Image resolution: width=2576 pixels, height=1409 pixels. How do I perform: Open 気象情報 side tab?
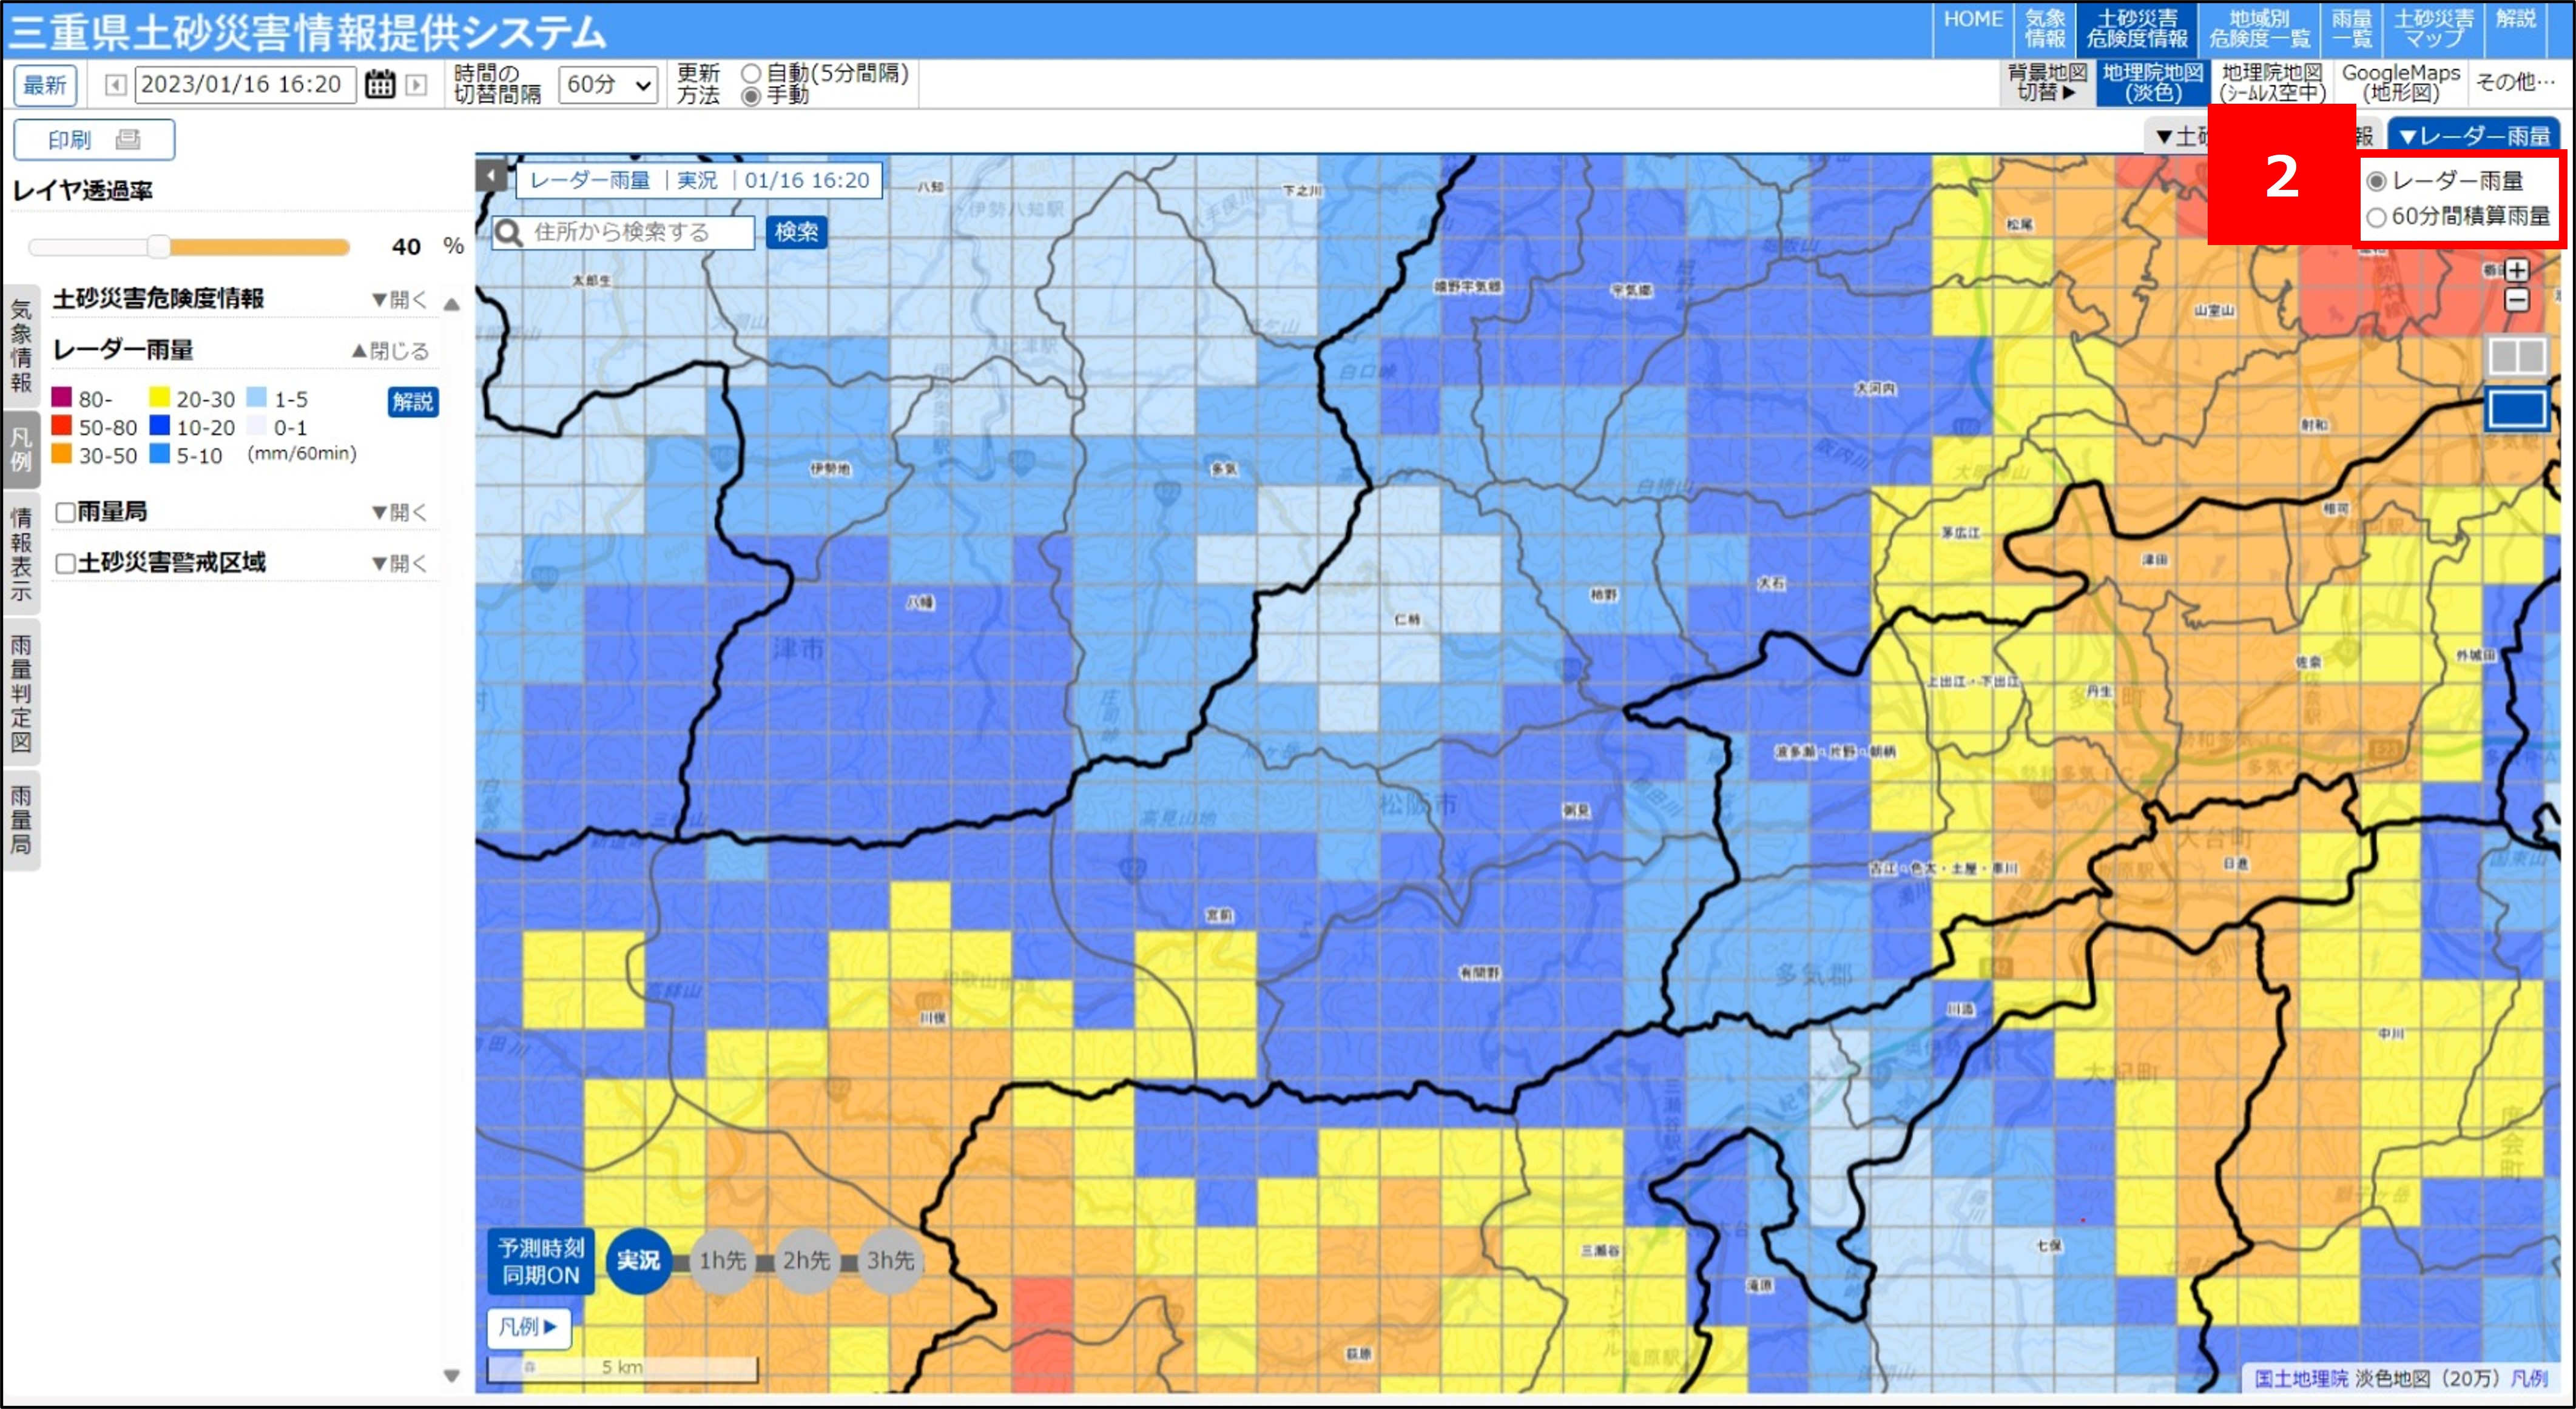[21, 346]
